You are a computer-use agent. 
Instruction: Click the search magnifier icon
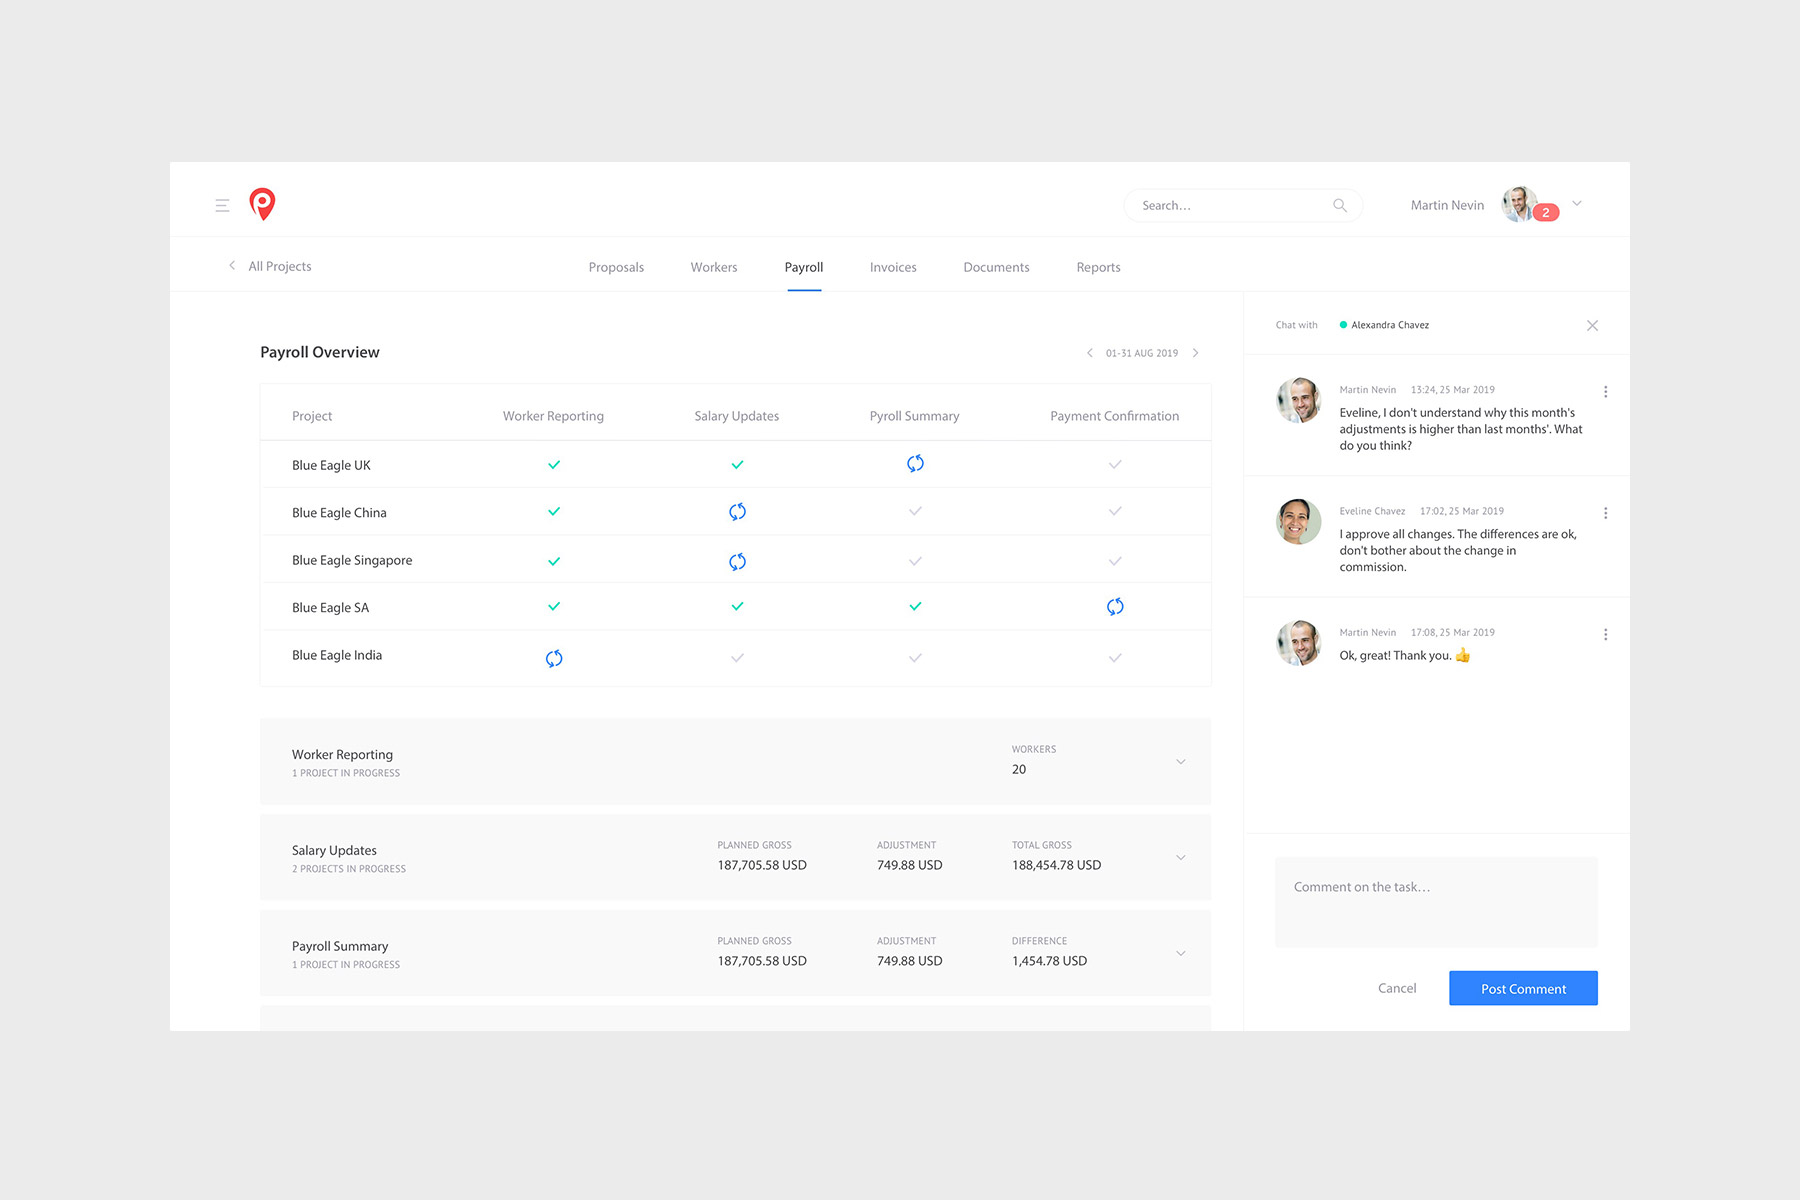(1340, 205)
